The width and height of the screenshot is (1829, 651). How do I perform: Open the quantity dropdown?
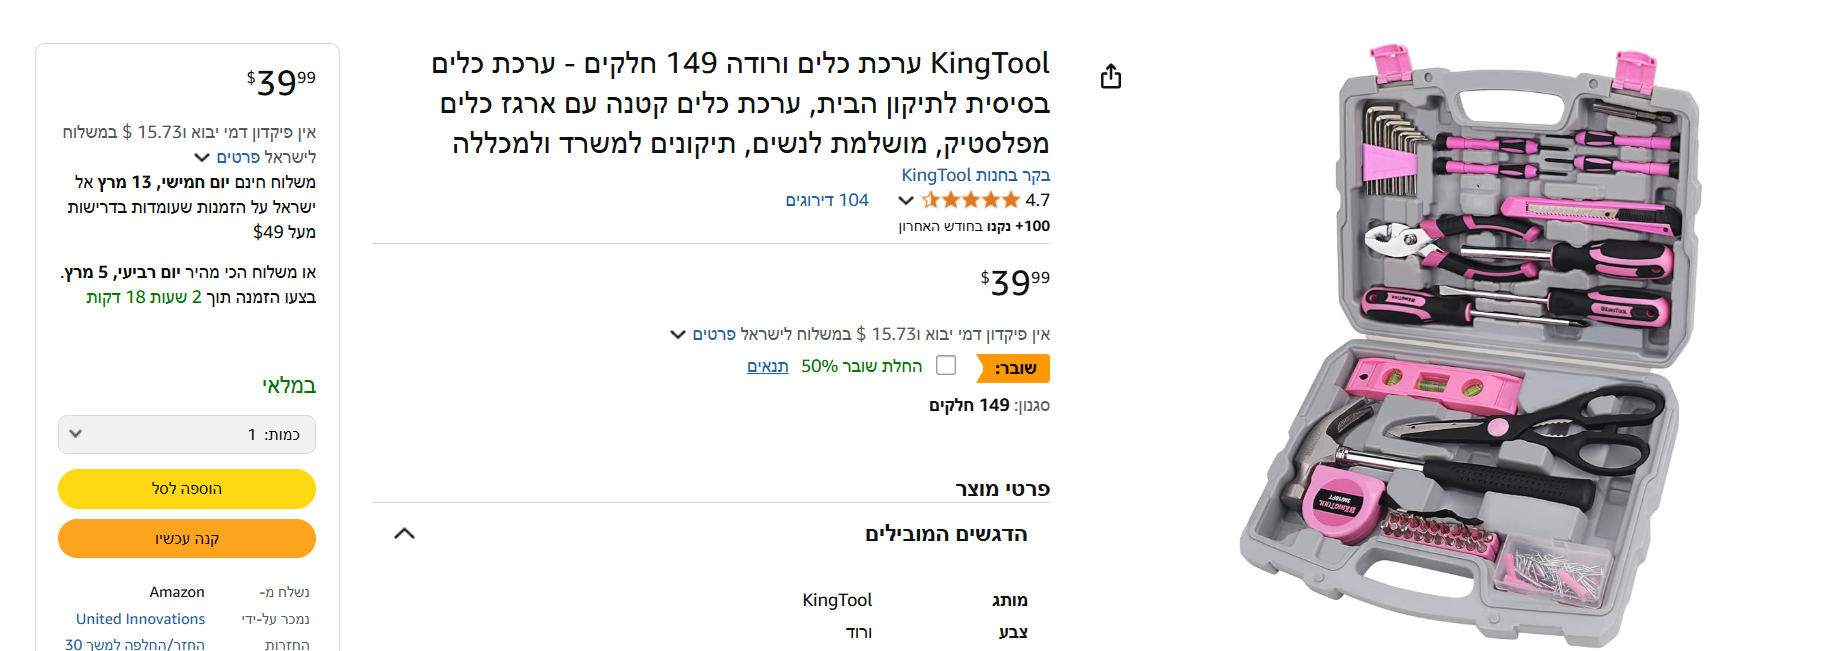pos(187,434)
